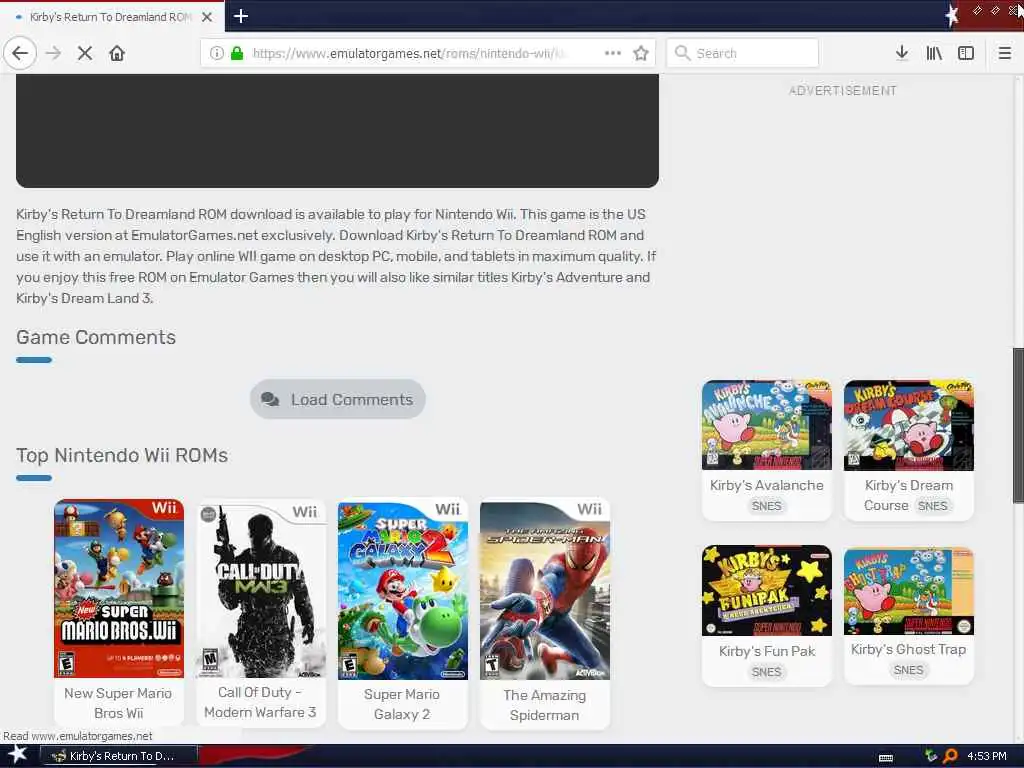Click SNES tag under Kirby's Ghost Trap
Viewport: 1024px width, 768px height.
coord(908,670)
